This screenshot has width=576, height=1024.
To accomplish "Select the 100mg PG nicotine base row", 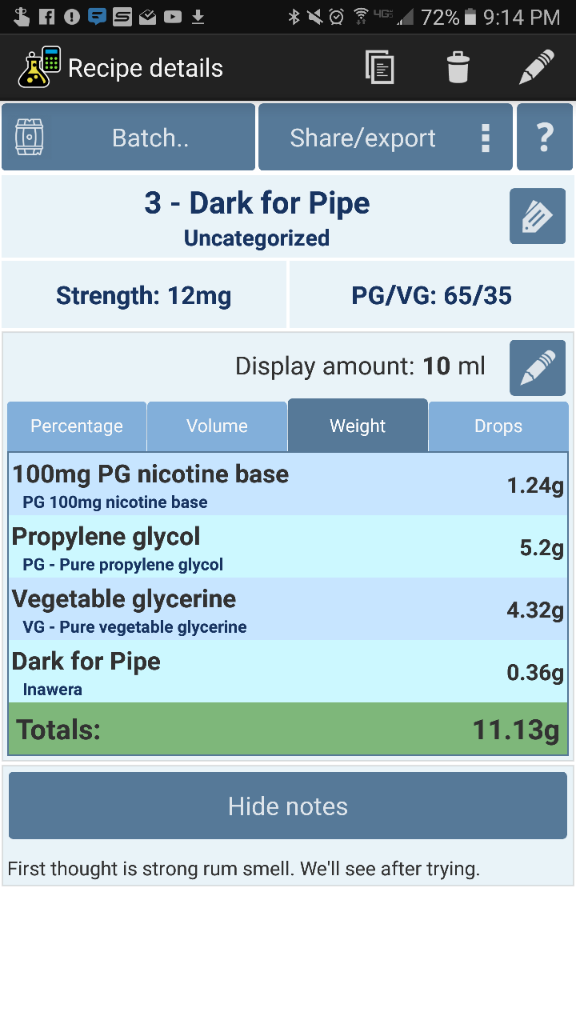I will [x=288, y=485].
